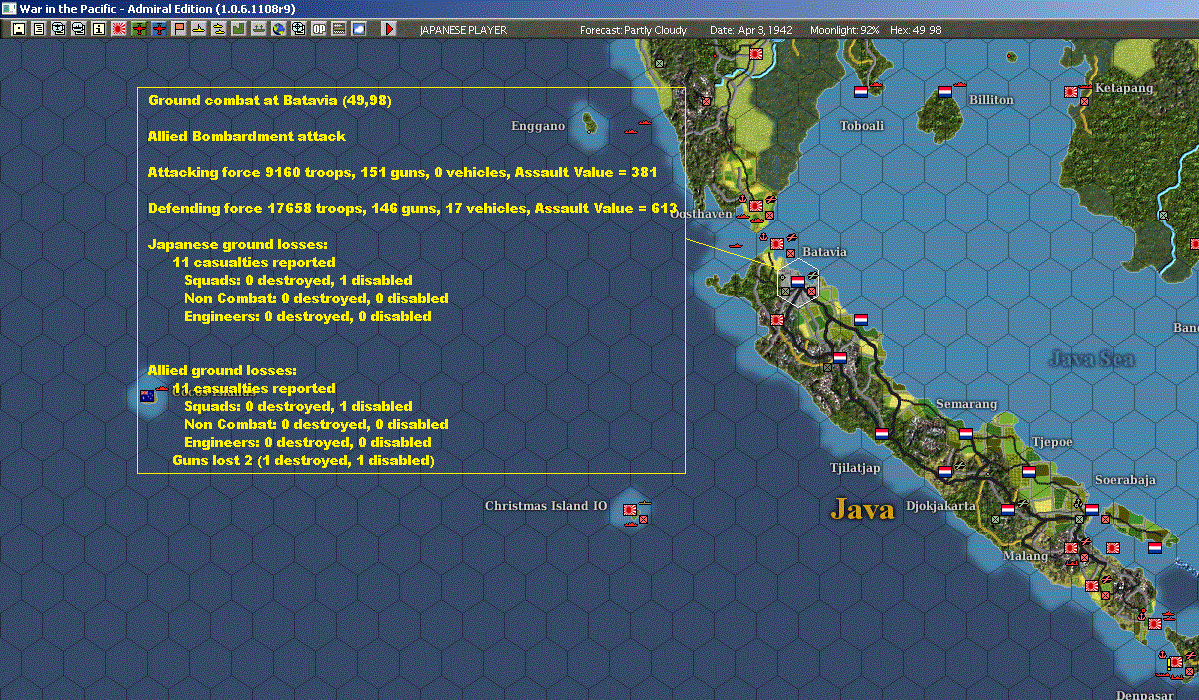Open the green industry chart icon

pos(239,29)
